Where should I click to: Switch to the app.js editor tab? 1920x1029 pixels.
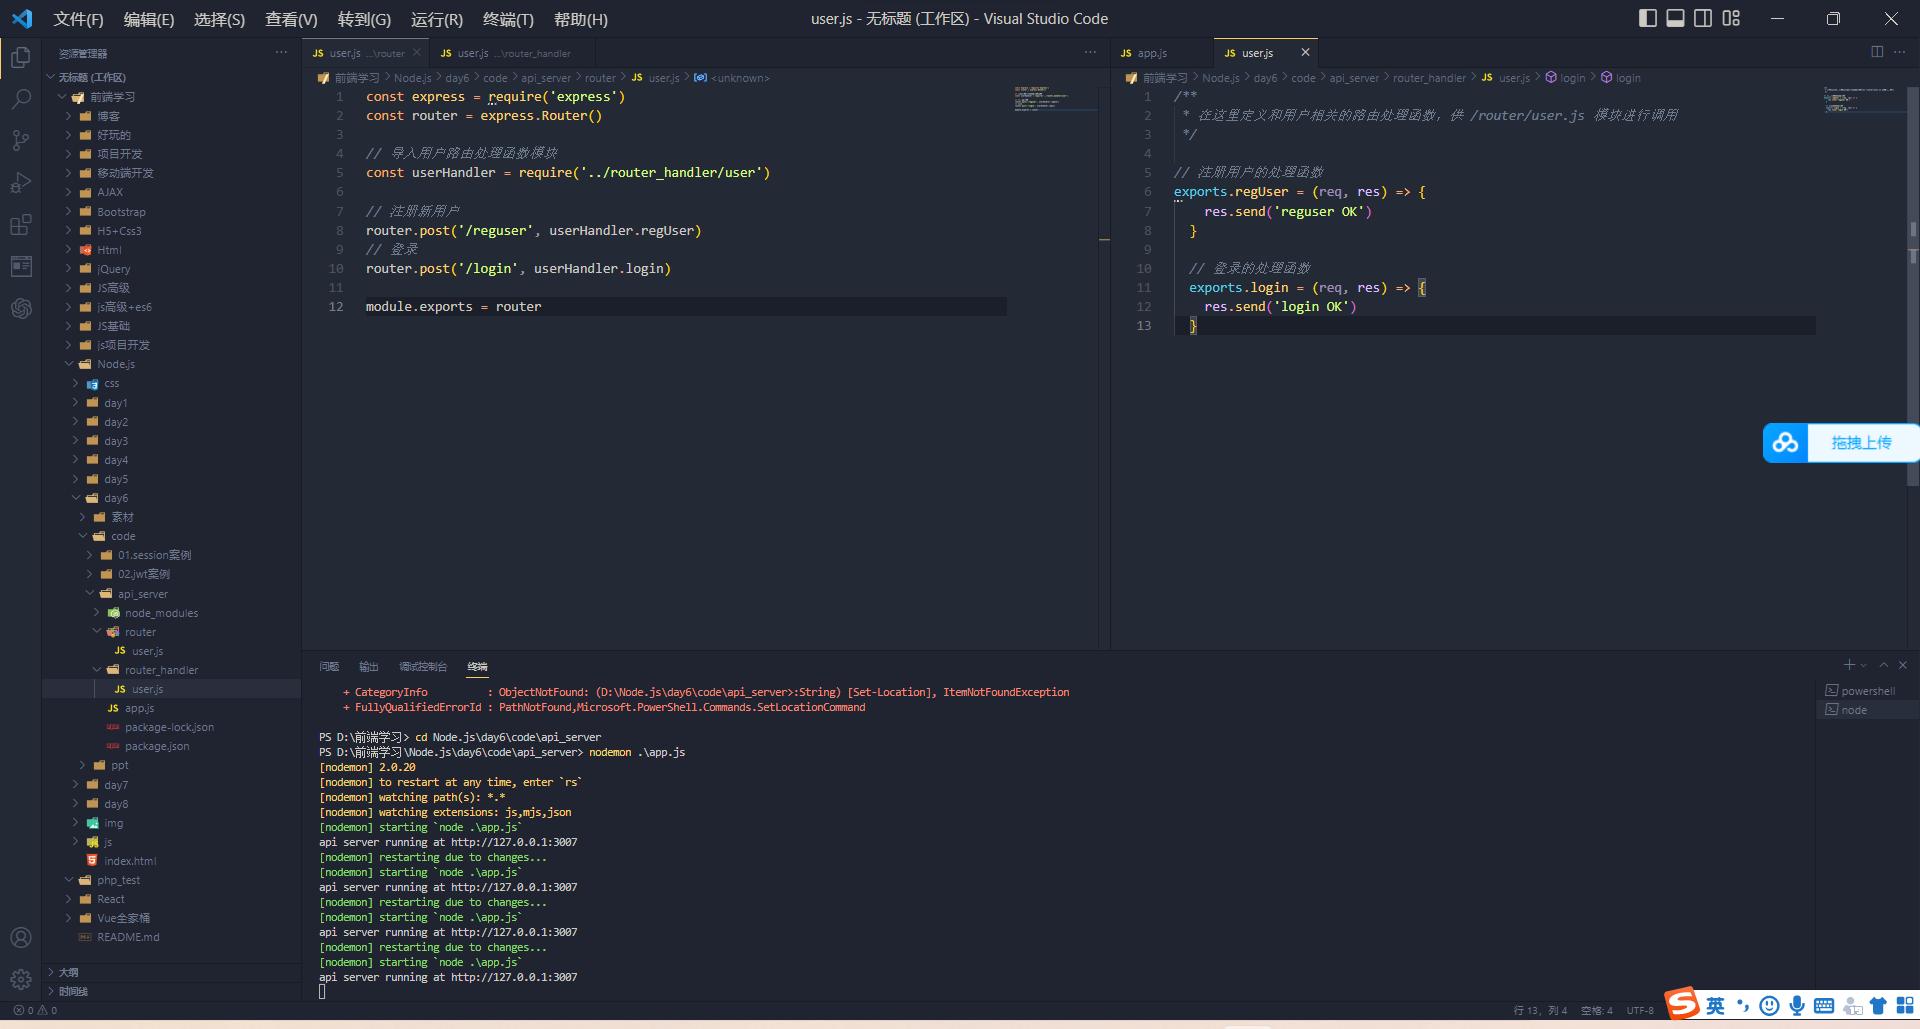click(x=1160, y=53)
